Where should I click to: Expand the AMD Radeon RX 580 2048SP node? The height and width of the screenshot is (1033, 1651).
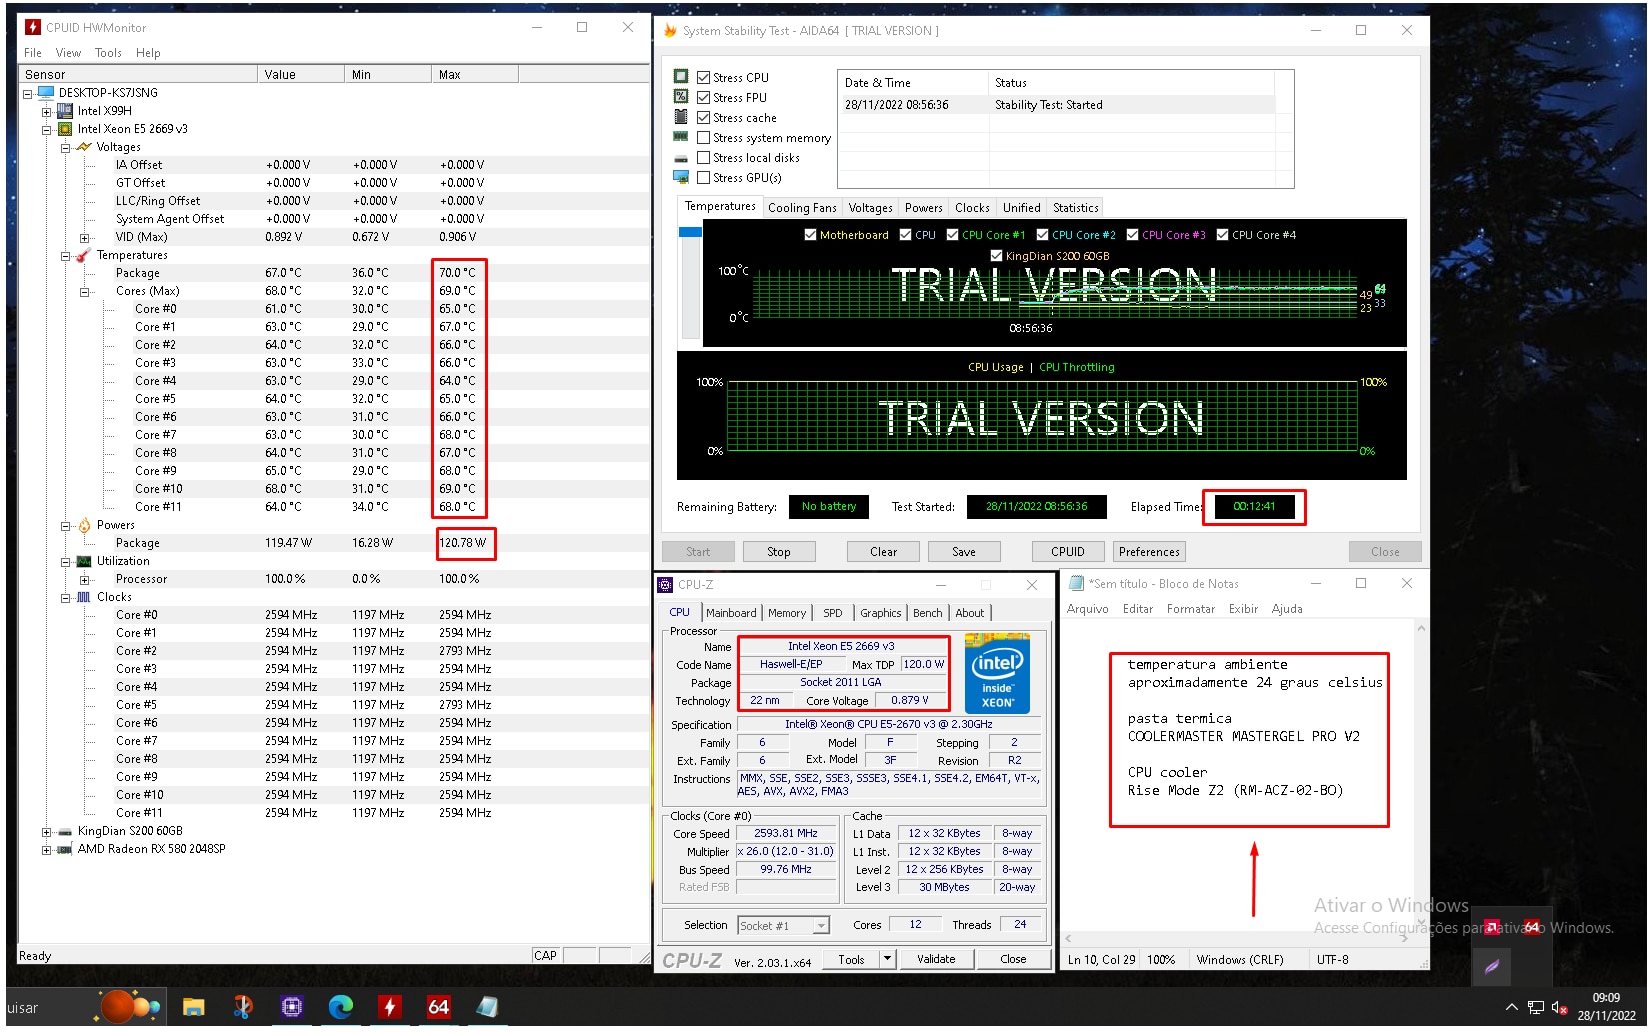pos(46,850)
